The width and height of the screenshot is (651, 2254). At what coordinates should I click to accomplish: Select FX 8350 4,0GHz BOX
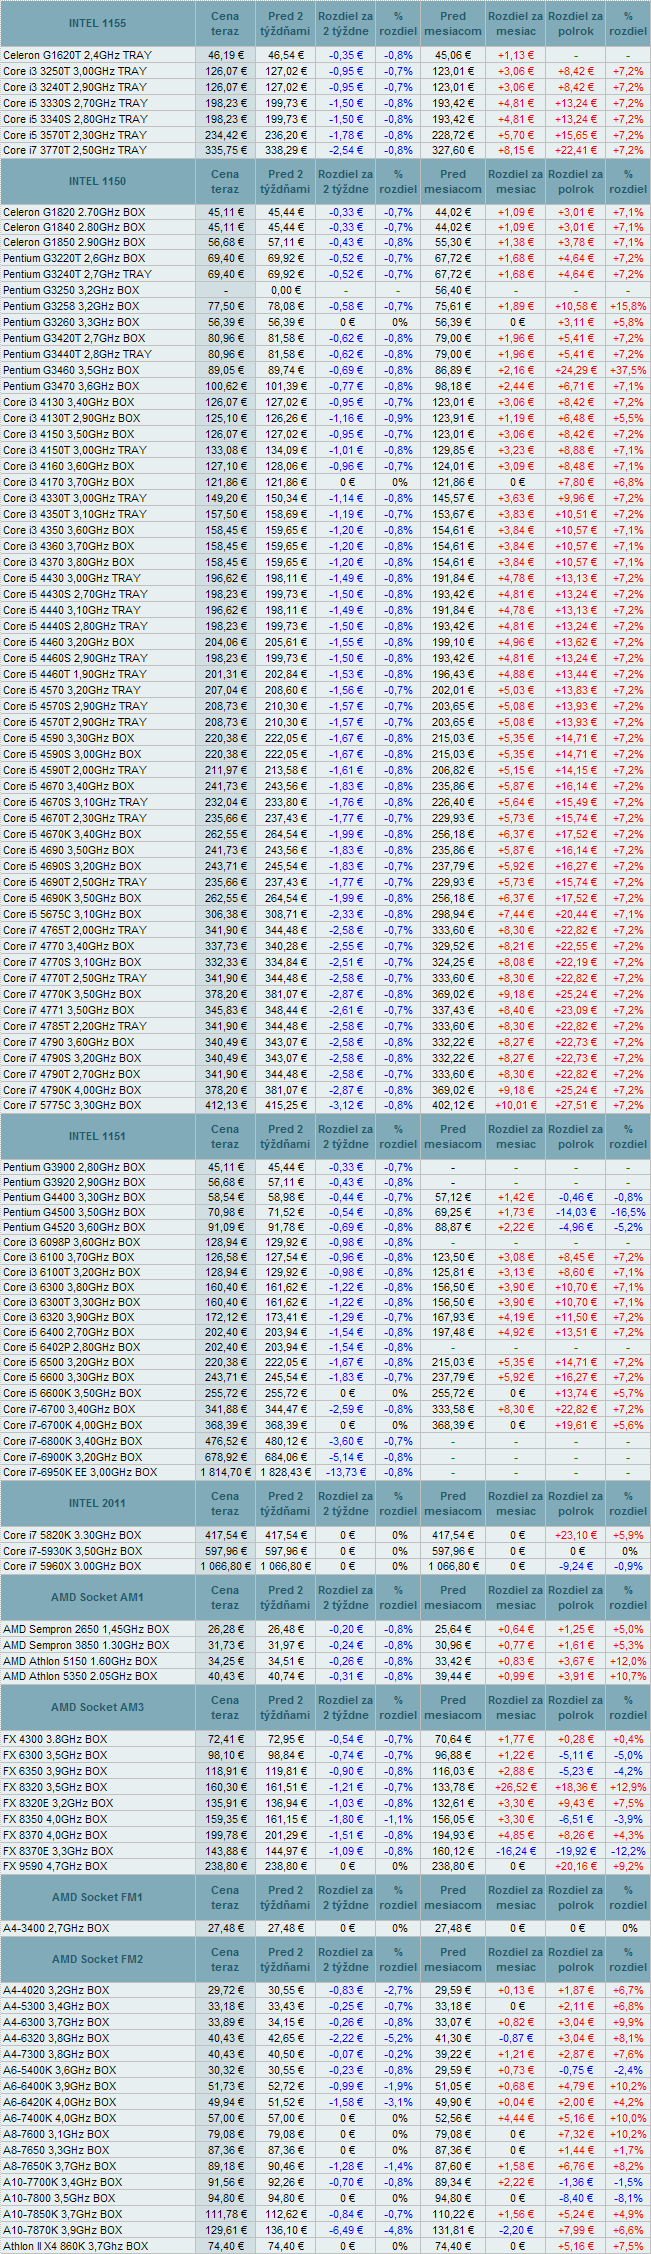[55, 1819]
